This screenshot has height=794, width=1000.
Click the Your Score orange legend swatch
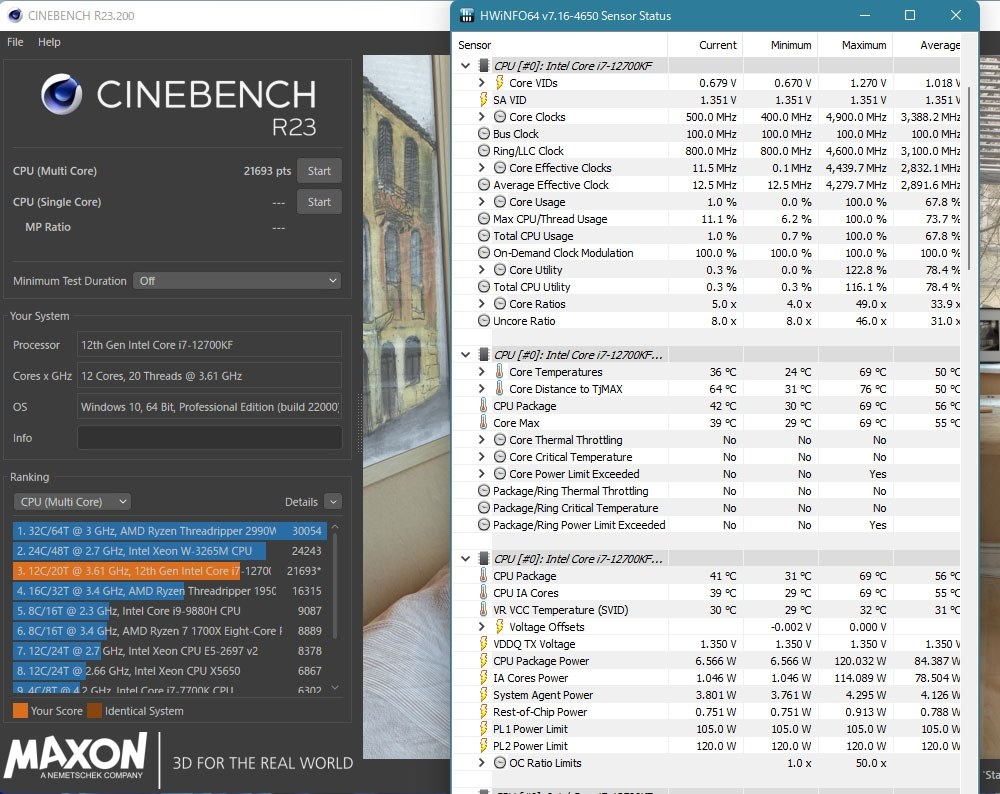[x=20, y=711]
